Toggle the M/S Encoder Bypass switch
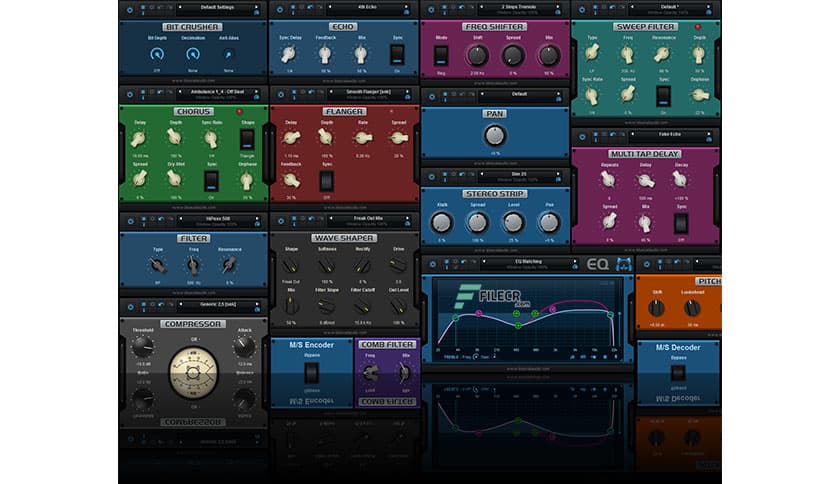The width and height of the screenshot is (836, 484). pos(309,375)
